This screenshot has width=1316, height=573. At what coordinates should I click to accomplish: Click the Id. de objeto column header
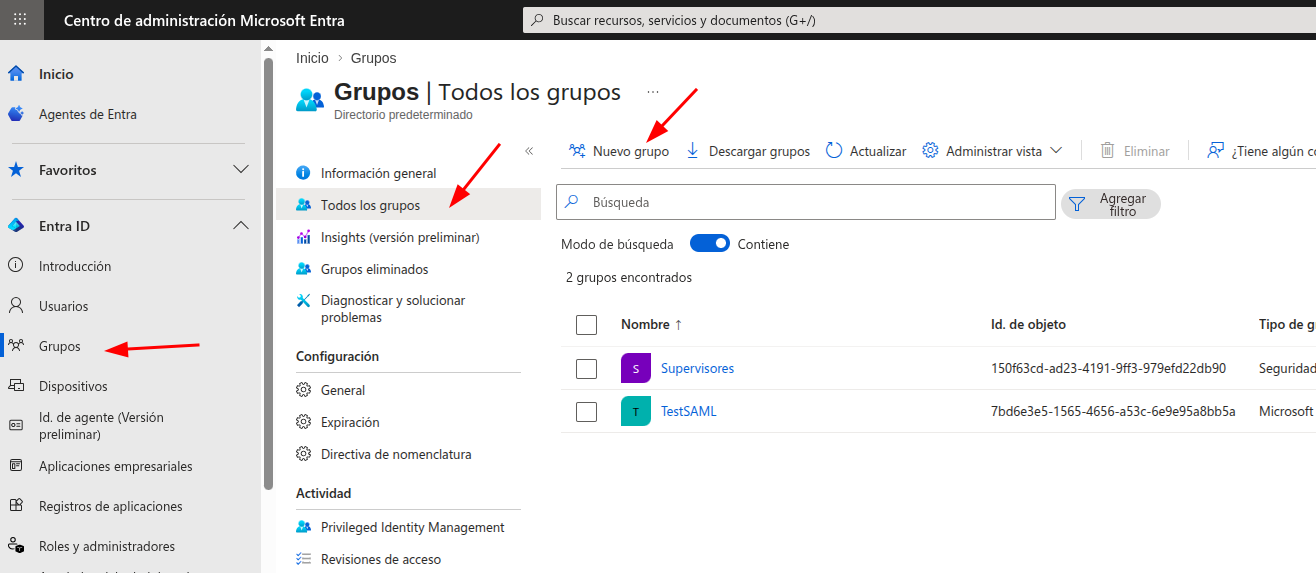(x=1028, y=324)
